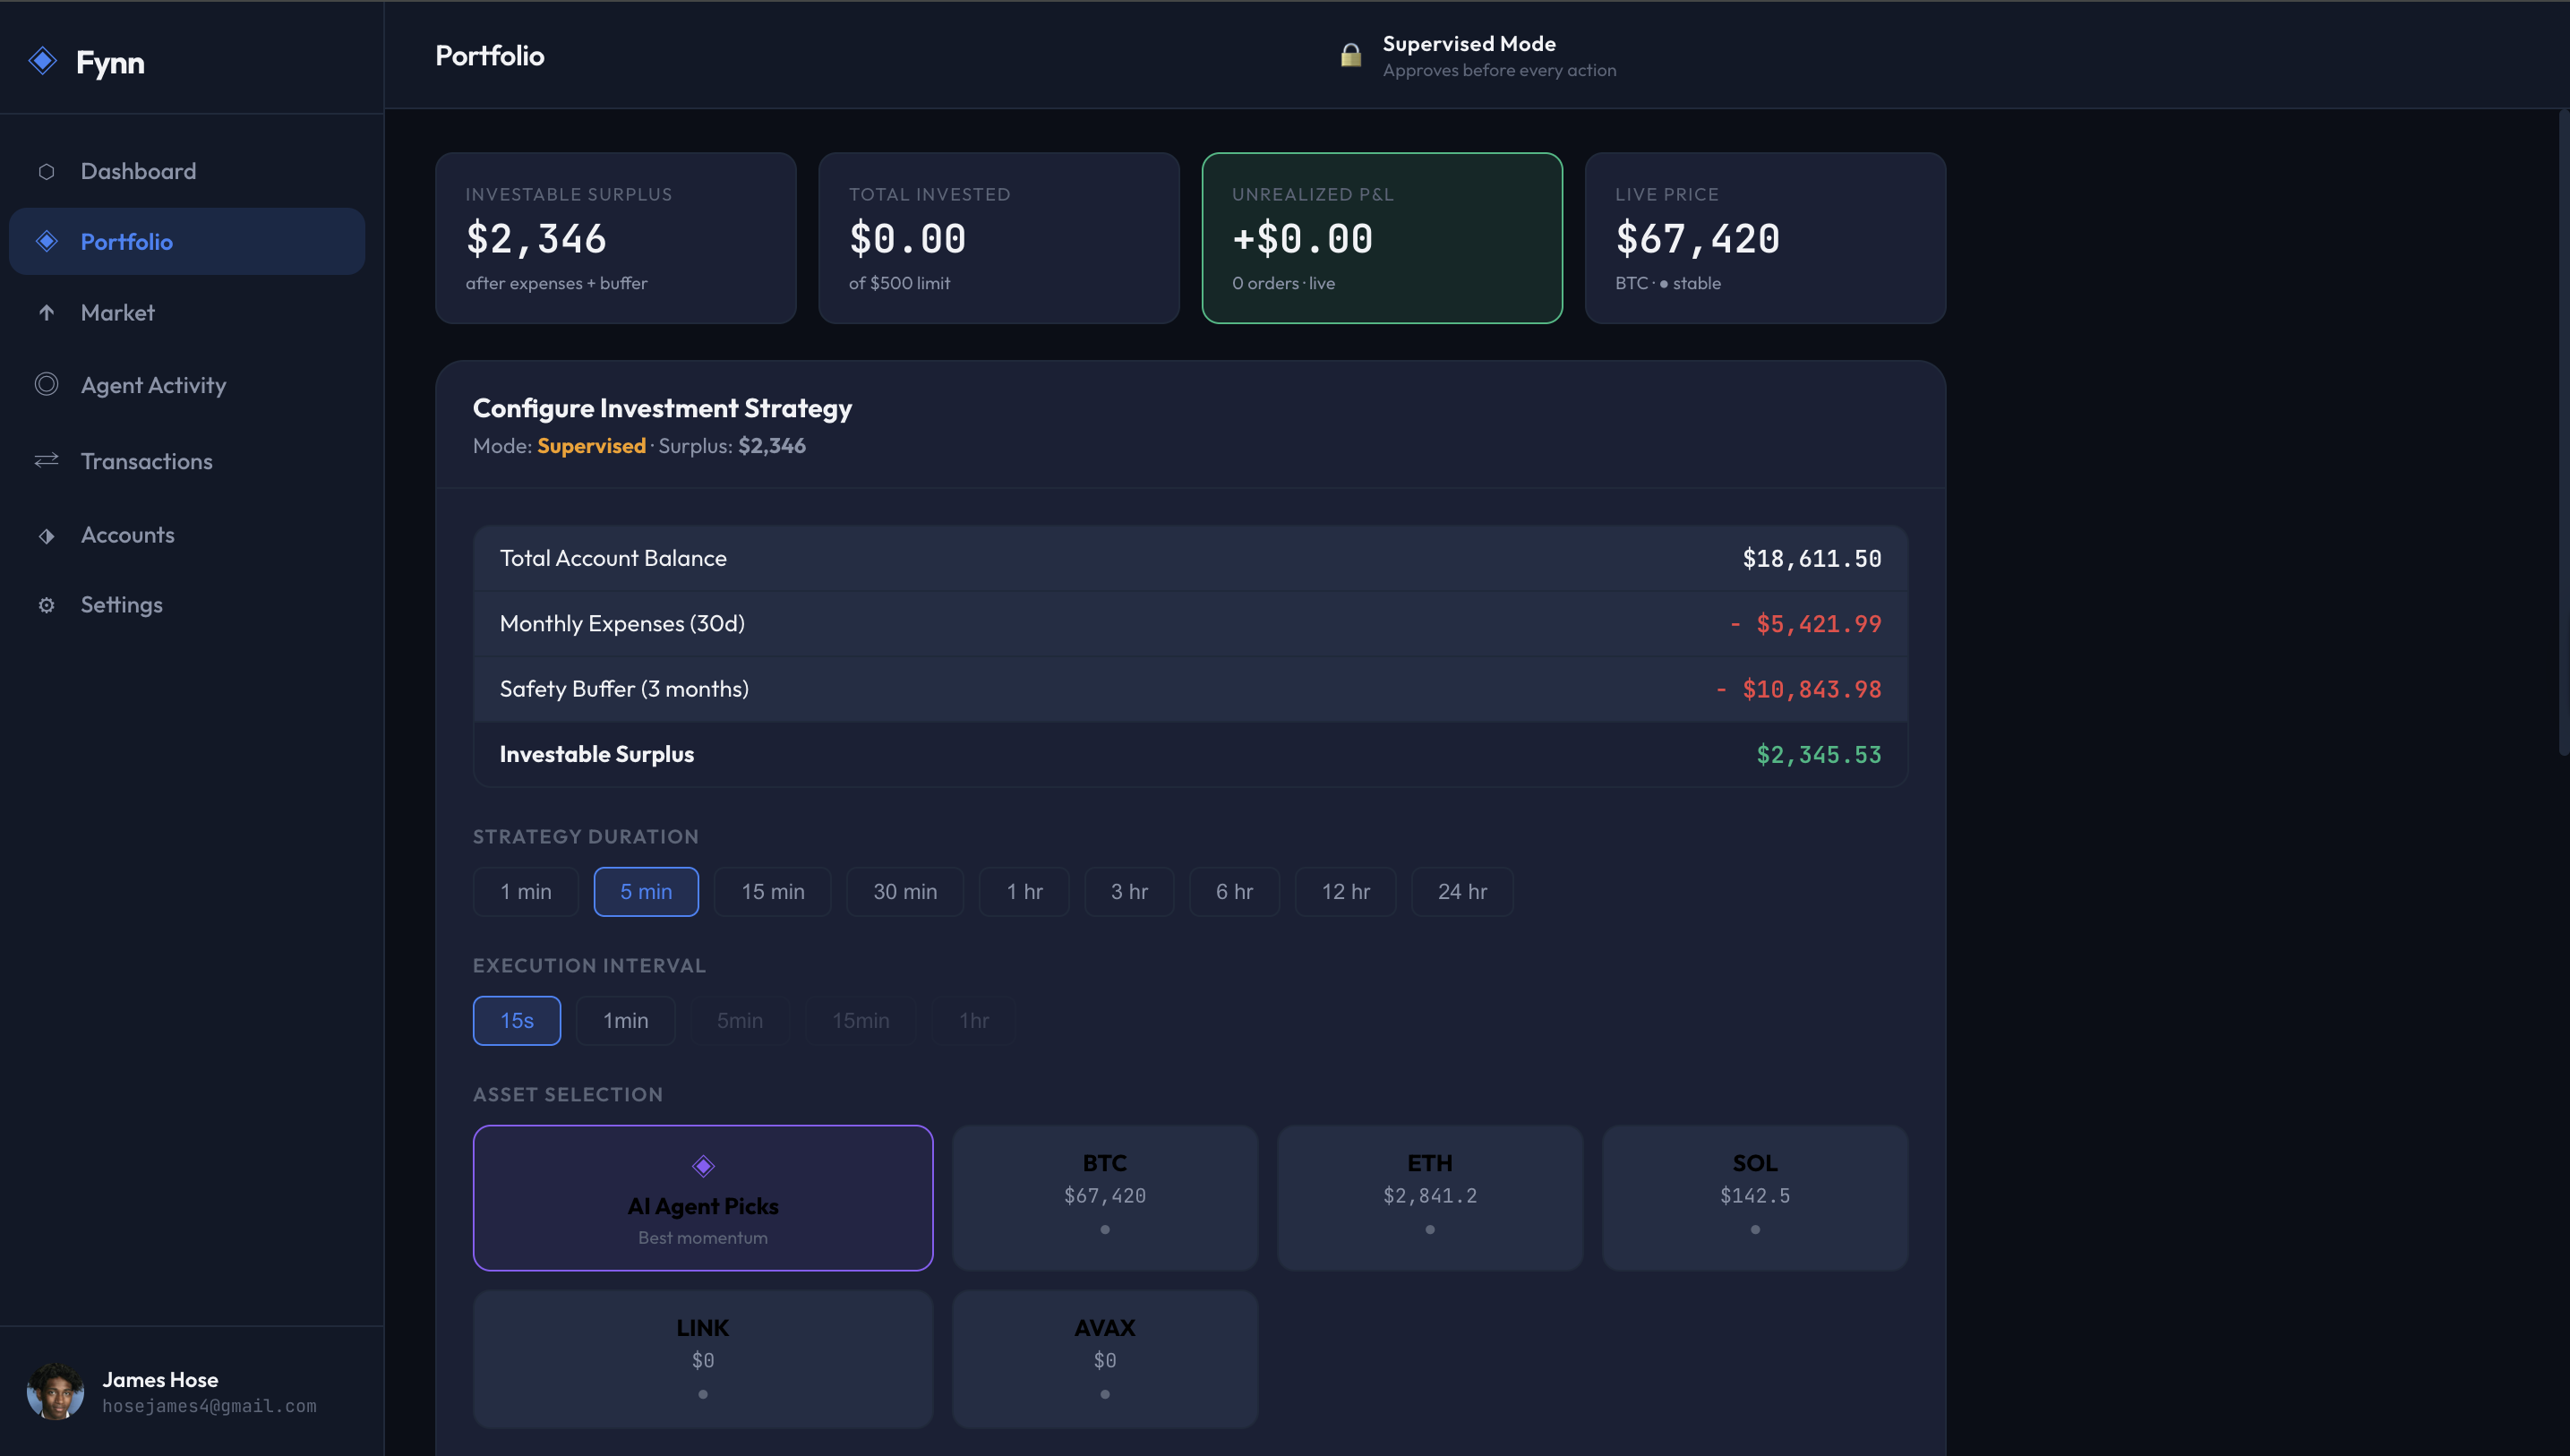The image size is (2570, 1456).
Task: Go to the Transactions page
Action: click(146, 461)
